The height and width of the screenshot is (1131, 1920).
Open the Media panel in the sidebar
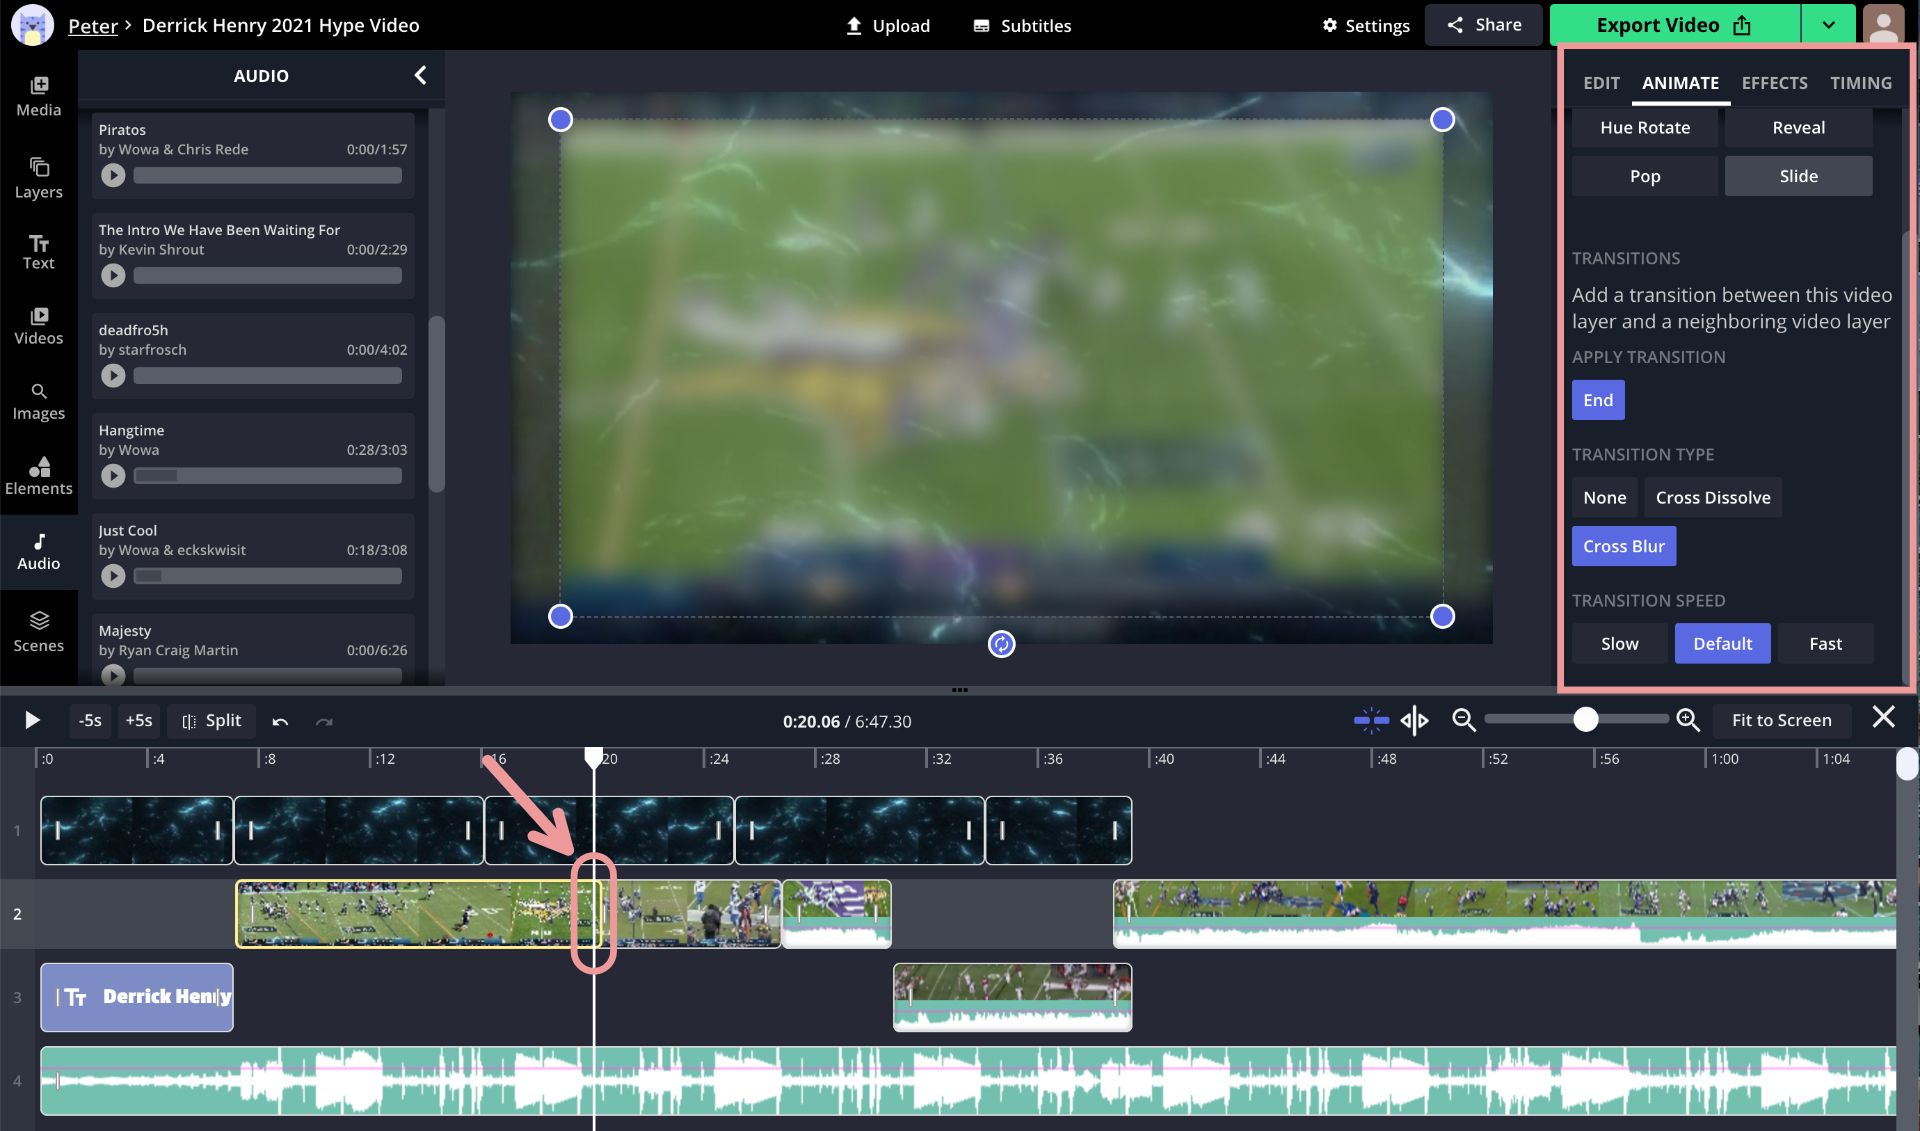click(x=38, y=96)
